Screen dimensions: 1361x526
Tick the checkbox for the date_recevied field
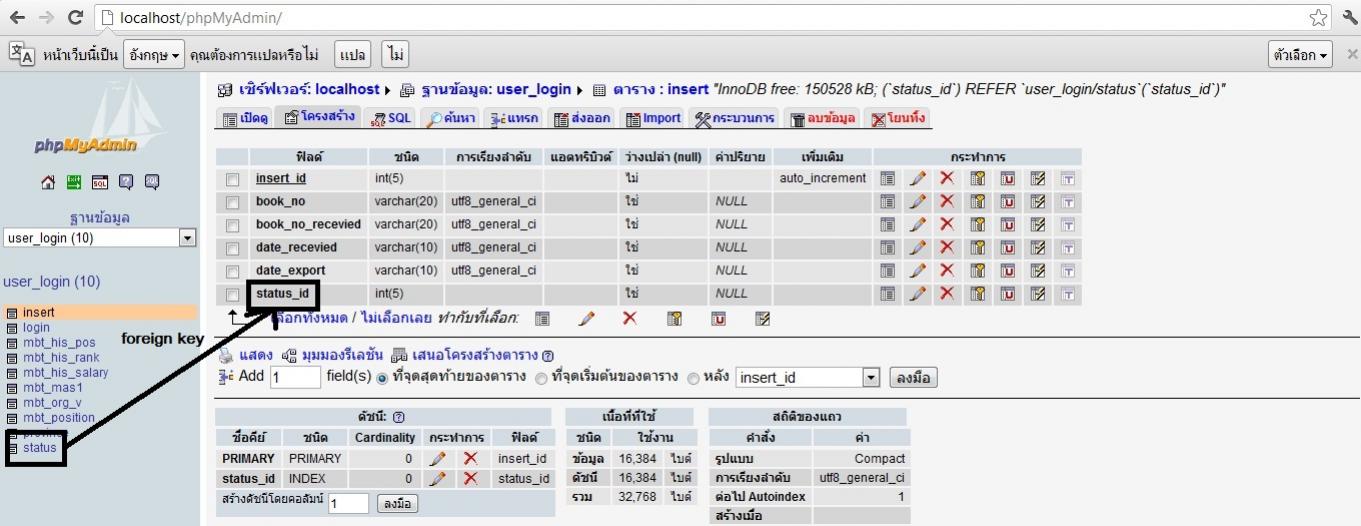[x=233, y=249]
